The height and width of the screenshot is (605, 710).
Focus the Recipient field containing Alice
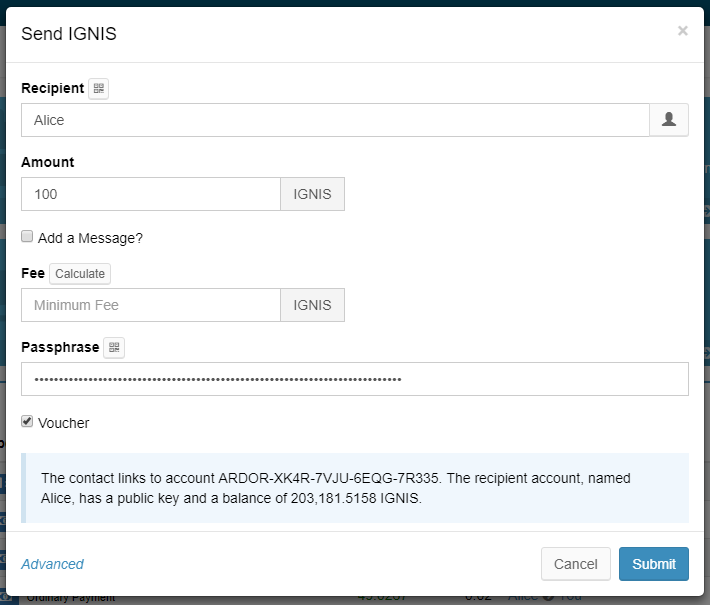(335, 120)
